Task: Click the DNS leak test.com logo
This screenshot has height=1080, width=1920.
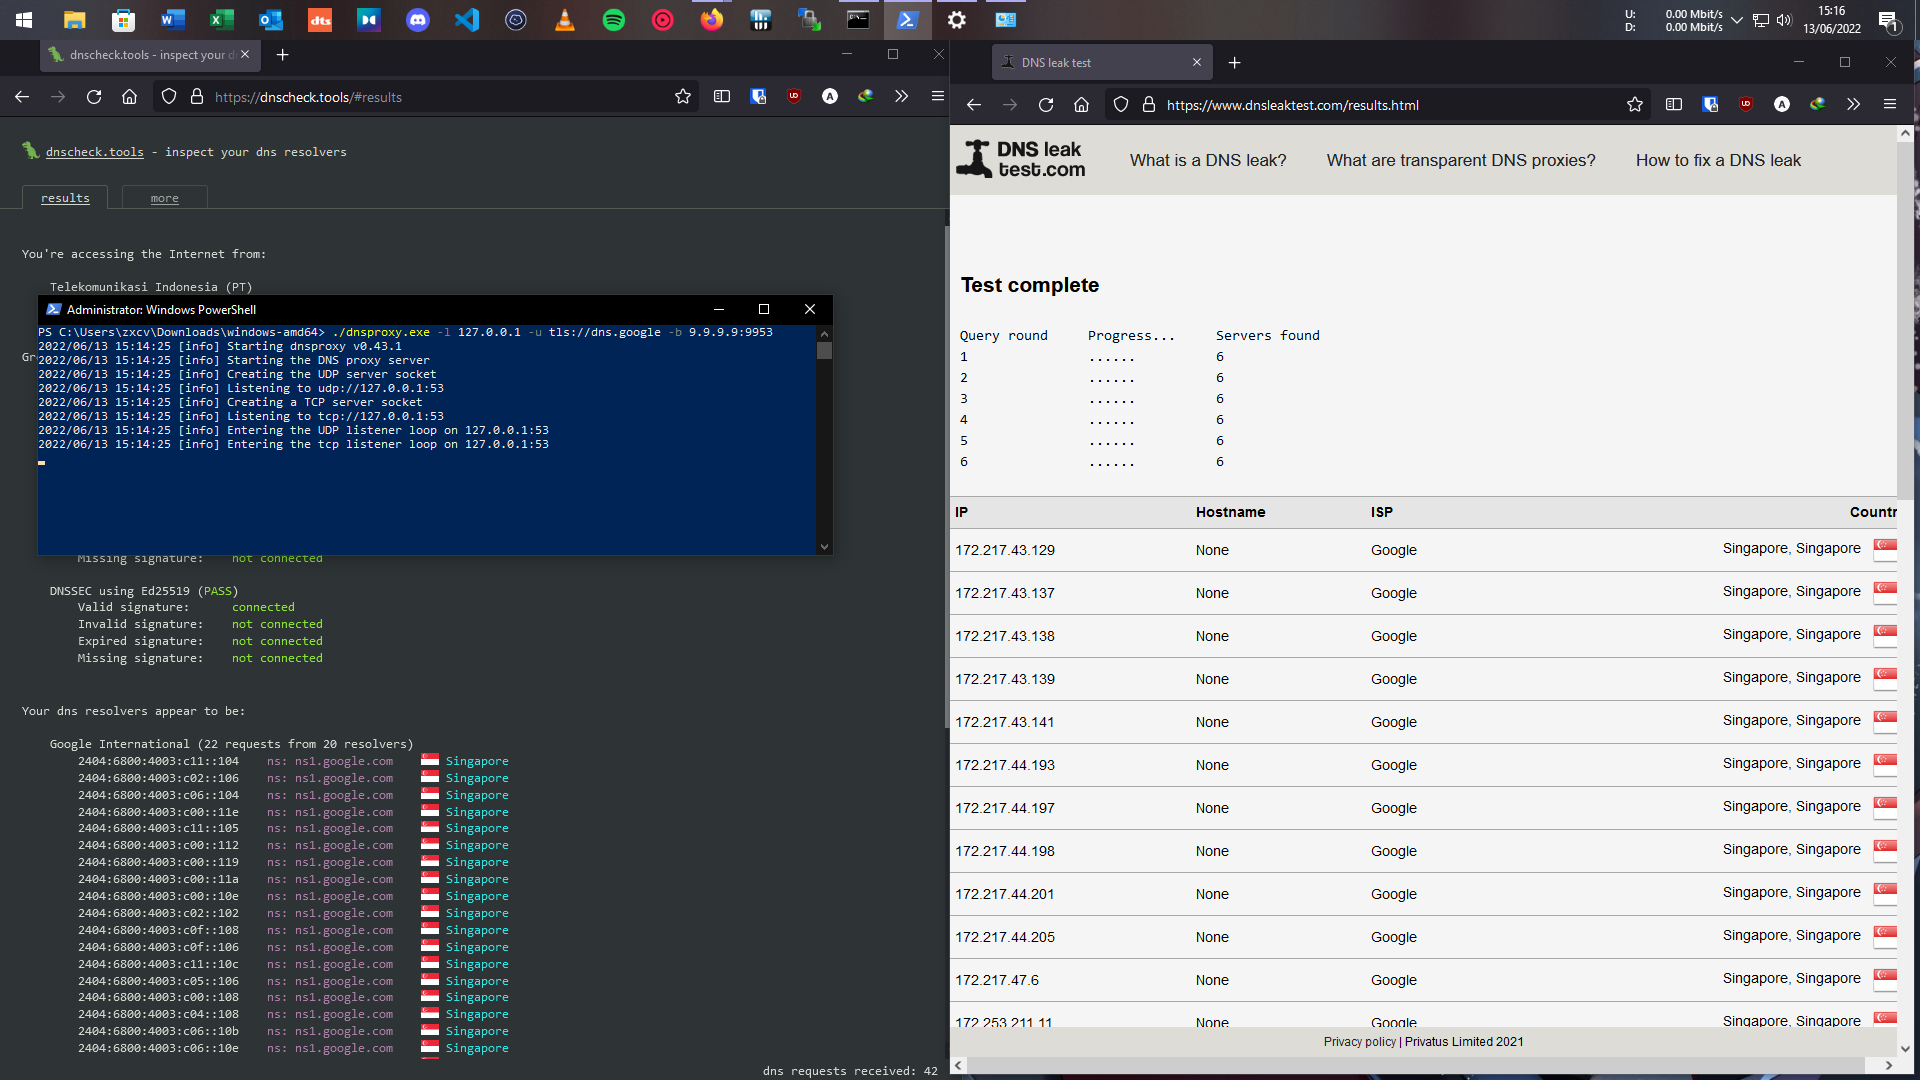Action: tap(1021, 160)
